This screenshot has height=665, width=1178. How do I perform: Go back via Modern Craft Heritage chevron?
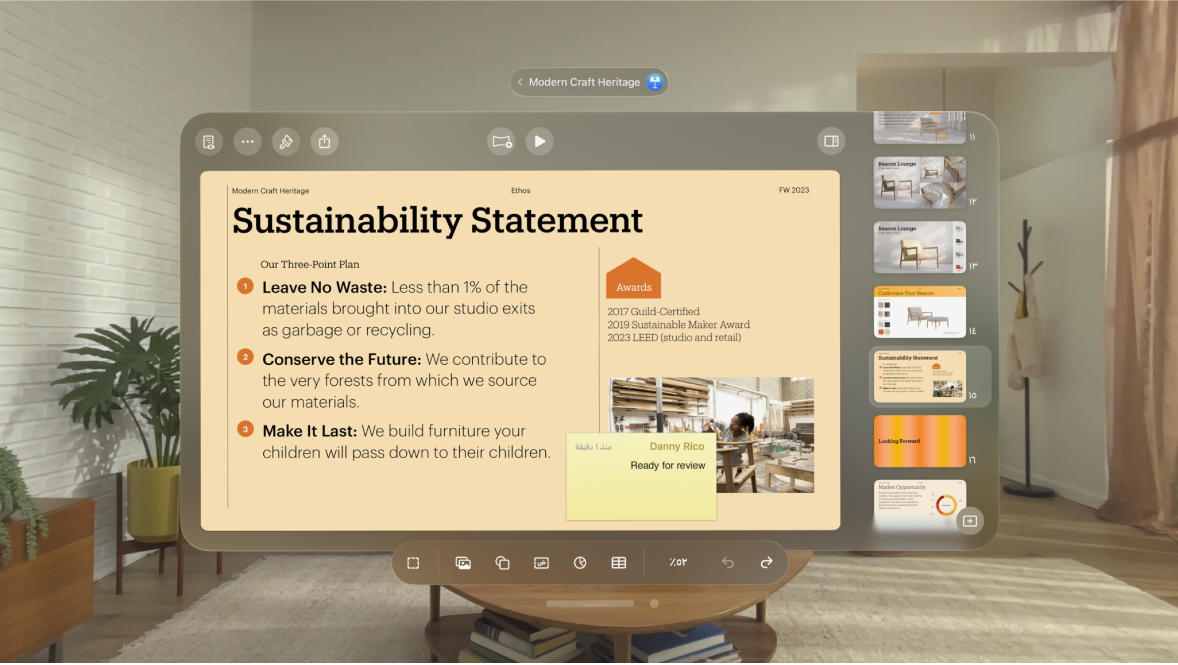click(x=521, y=82)
